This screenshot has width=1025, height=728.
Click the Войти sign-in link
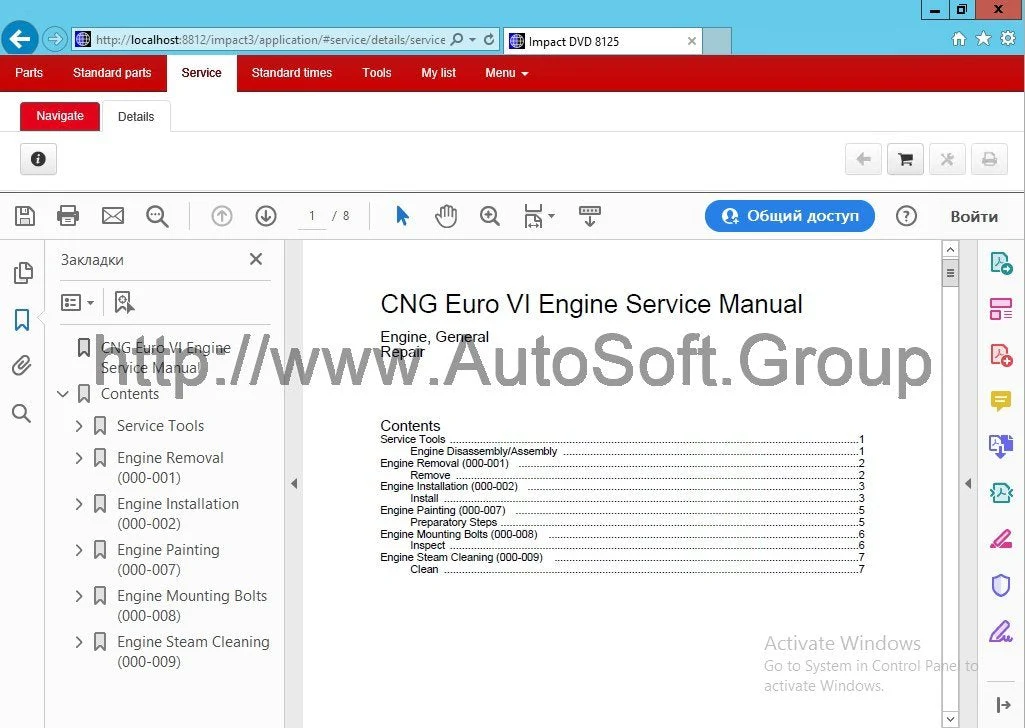973,216
